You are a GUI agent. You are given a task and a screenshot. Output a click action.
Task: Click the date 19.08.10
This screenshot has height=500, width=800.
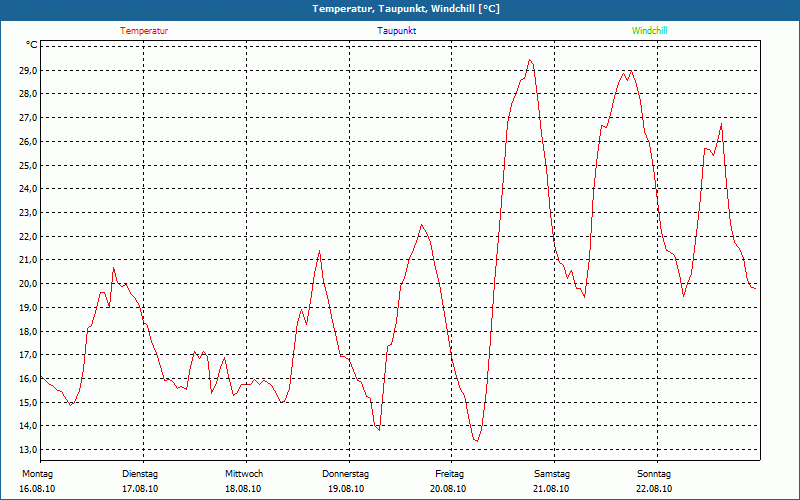(346, 489)
